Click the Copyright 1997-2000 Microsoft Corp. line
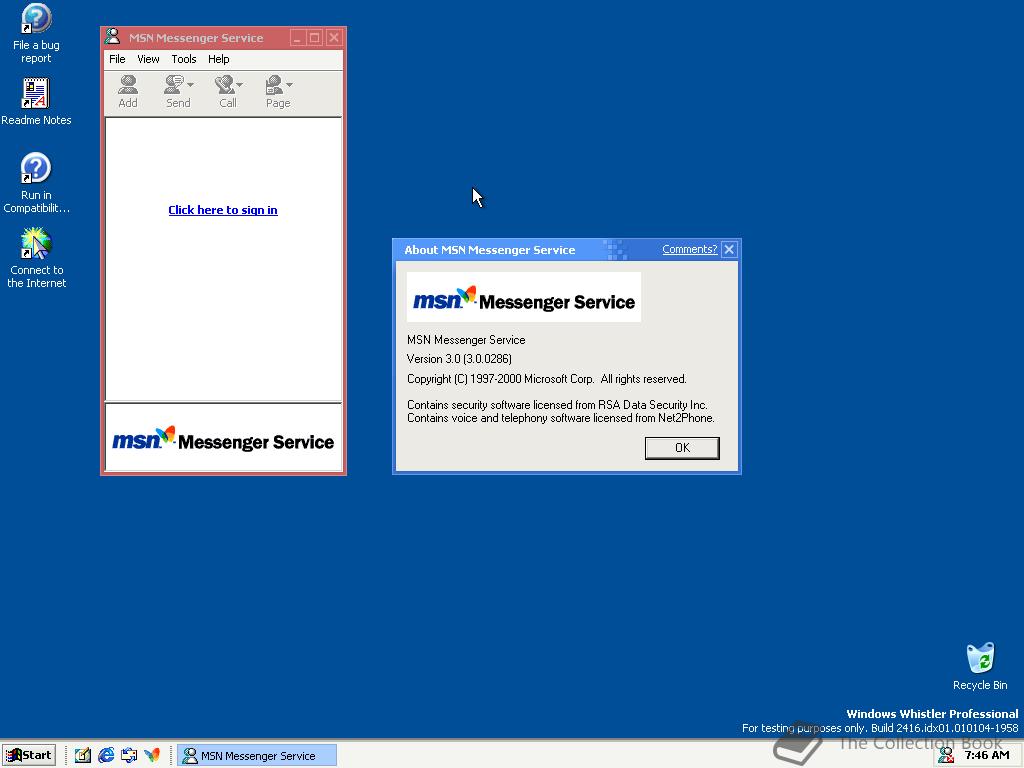Image resolution: width=1024 pixels, height=768 pixels. coord(547,379)
